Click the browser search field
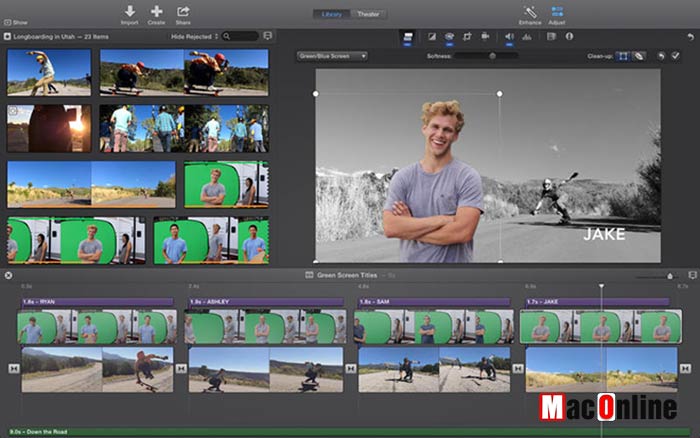This screenshot has width=700, height=438. (x=240, y=36)
